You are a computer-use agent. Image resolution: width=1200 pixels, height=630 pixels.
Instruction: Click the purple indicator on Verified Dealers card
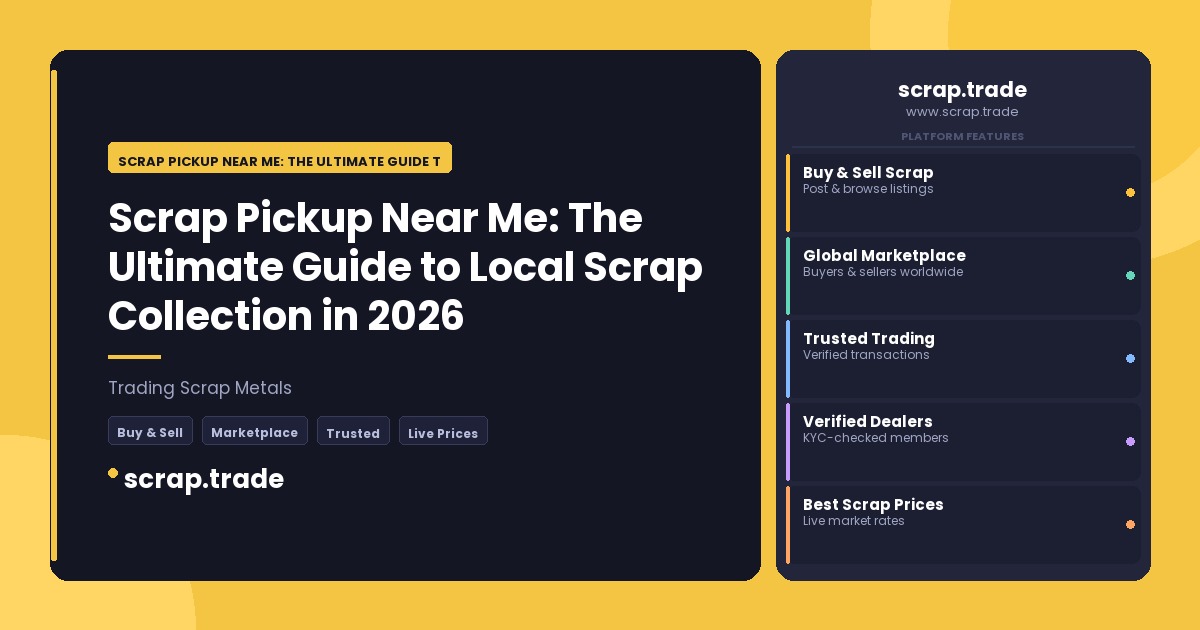(x=1130, y=441)
